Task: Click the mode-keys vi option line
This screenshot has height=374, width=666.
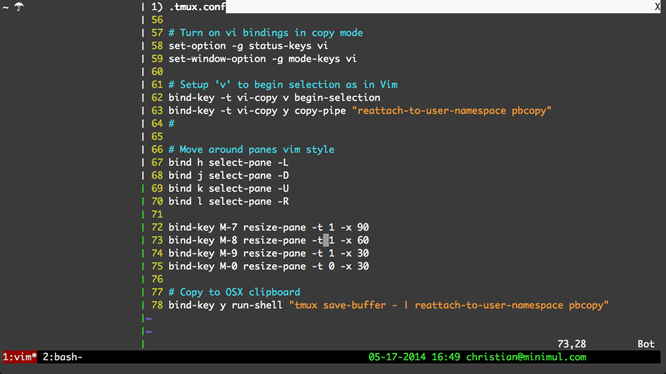Action: 262,59
